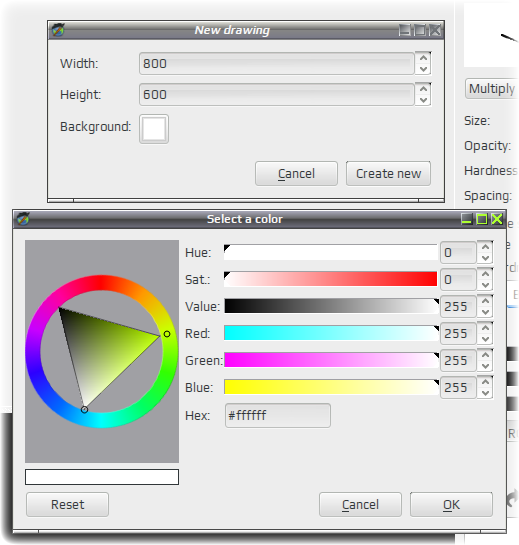Increment the Sat. value spinner
Viewport: 519px width, 545px height.
485,274
